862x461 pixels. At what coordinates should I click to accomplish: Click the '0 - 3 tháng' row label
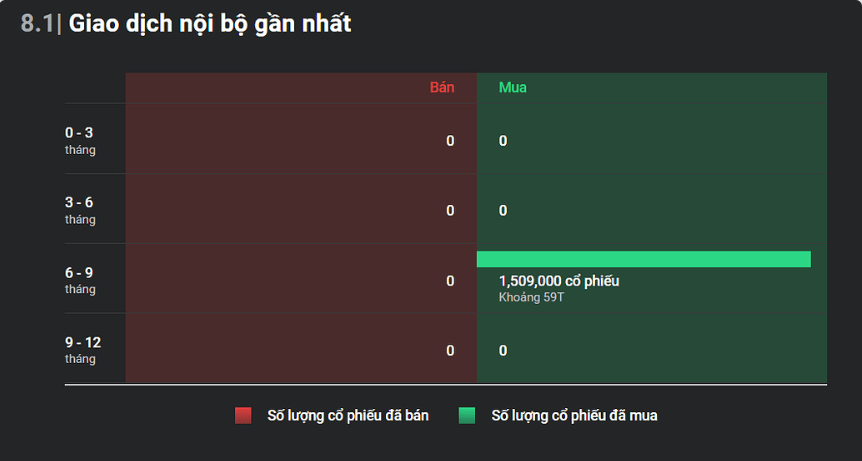pos(80,140)
